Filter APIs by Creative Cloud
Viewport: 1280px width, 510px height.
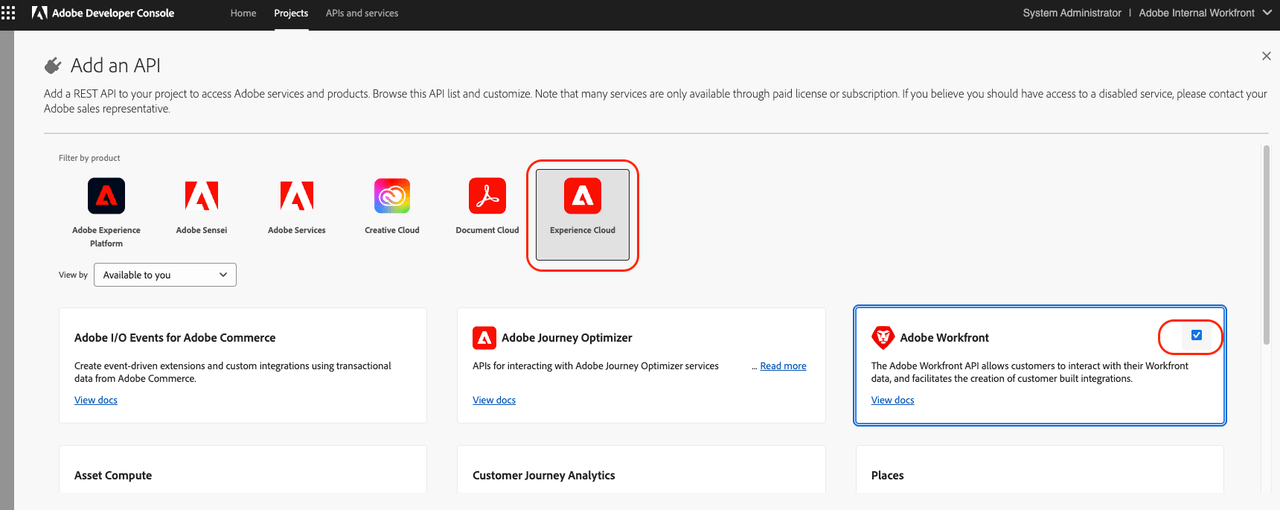[x=392, y=196]
